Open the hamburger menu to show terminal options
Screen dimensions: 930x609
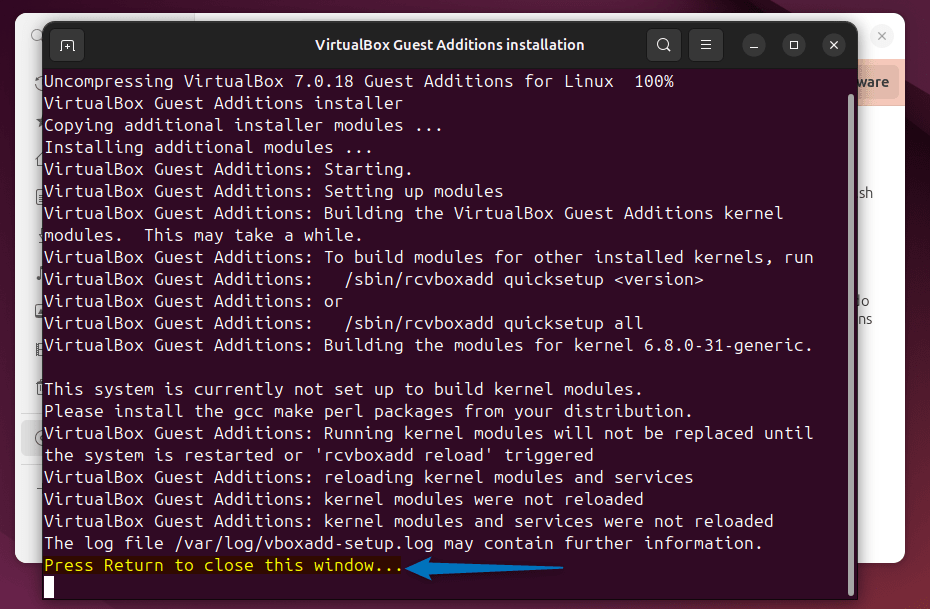coord(705,45)
